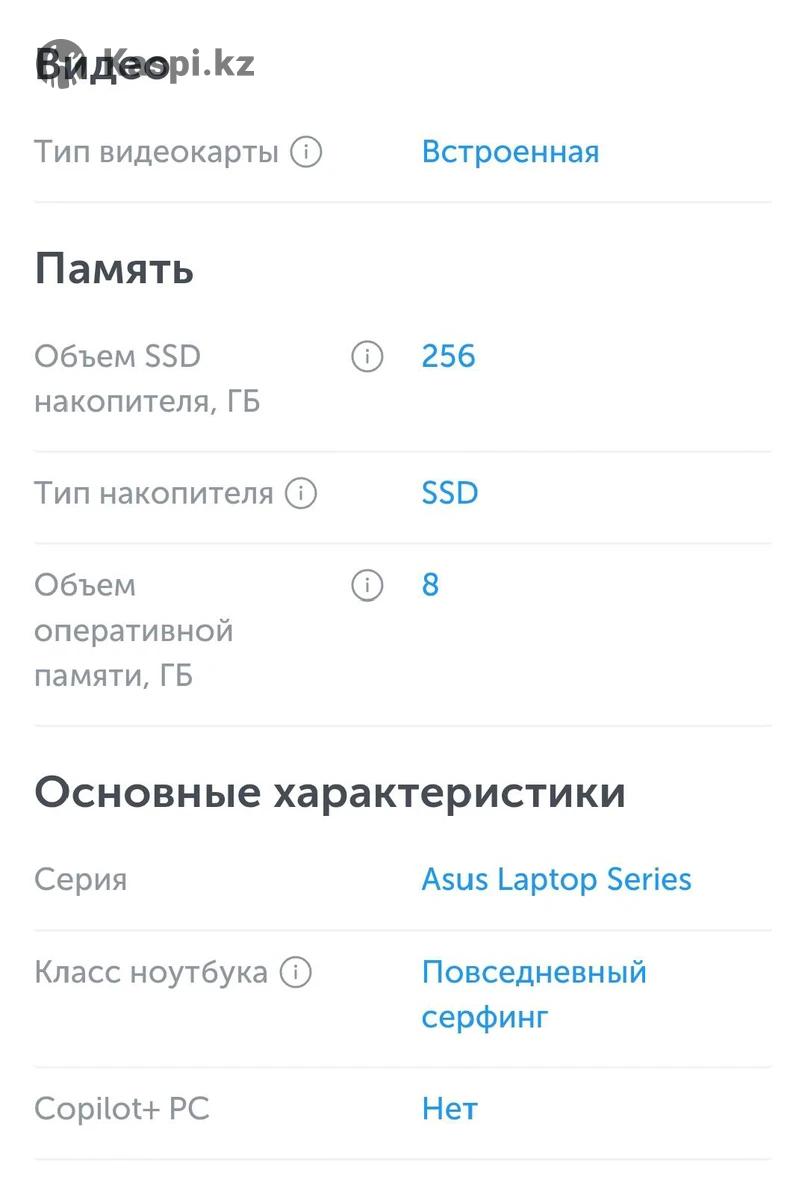Viewport: 793px width, 1200px height.
Task: Tap info icon for Объем SSD накопителя
Action: [x=367, y=356]
